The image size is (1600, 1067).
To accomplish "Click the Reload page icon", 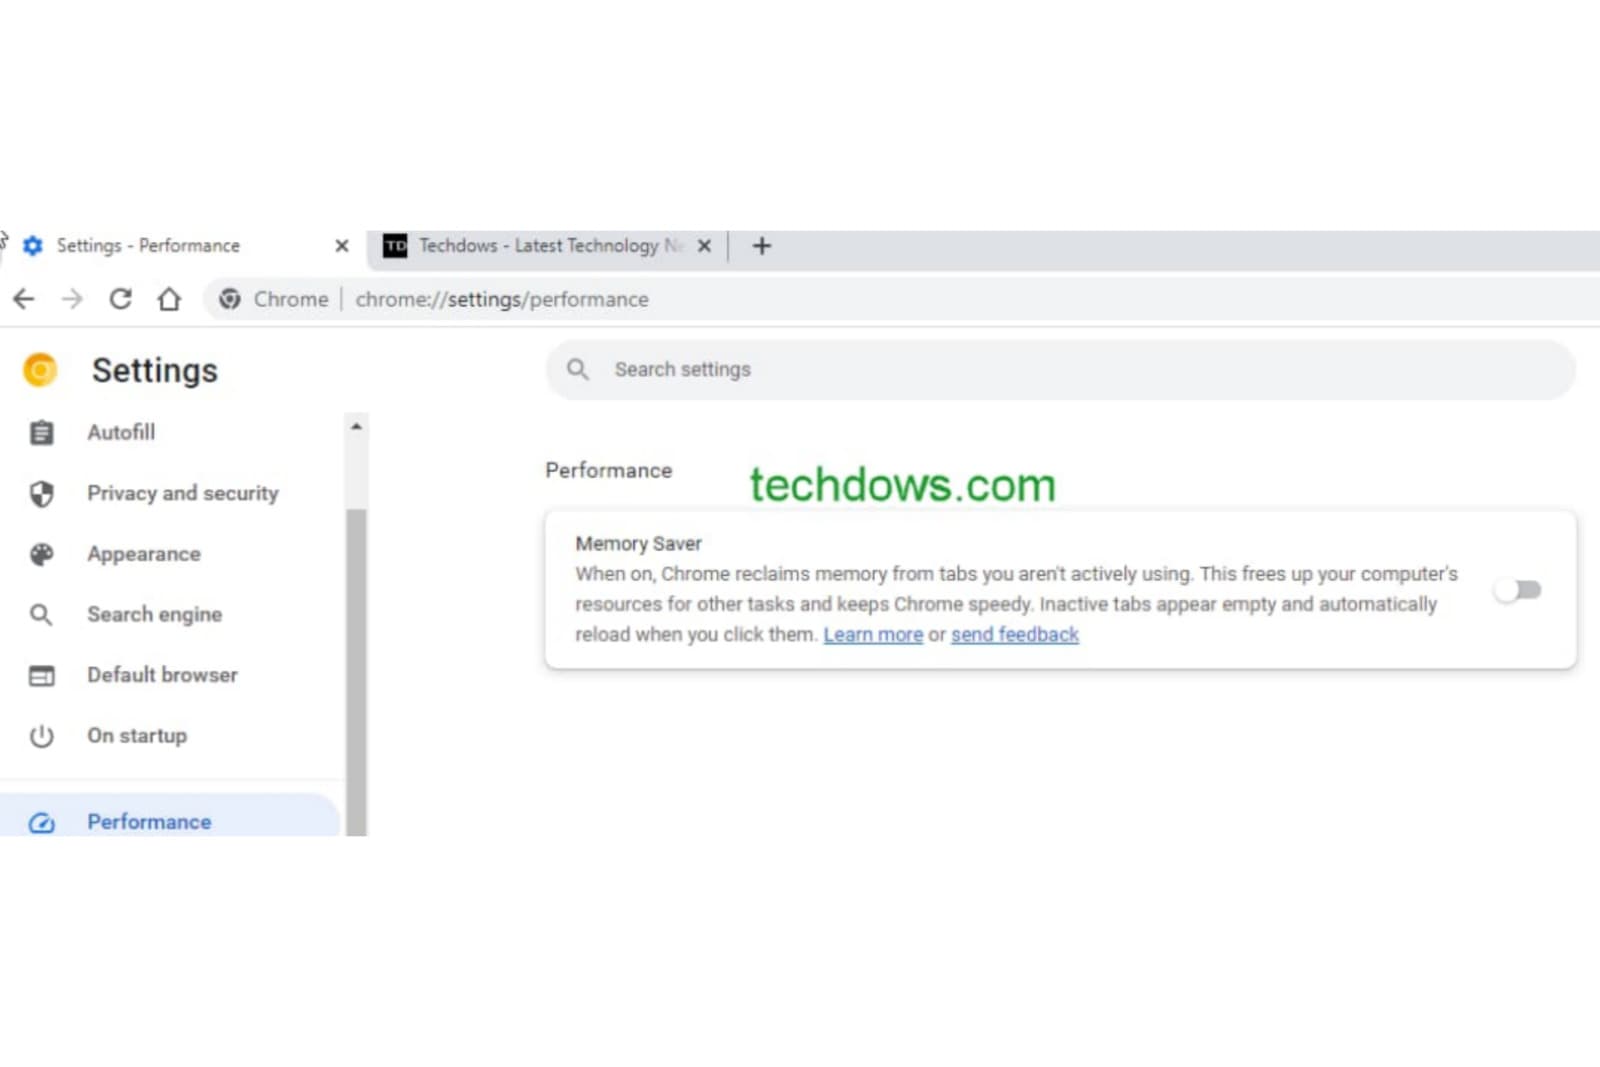I will (120, 299).
